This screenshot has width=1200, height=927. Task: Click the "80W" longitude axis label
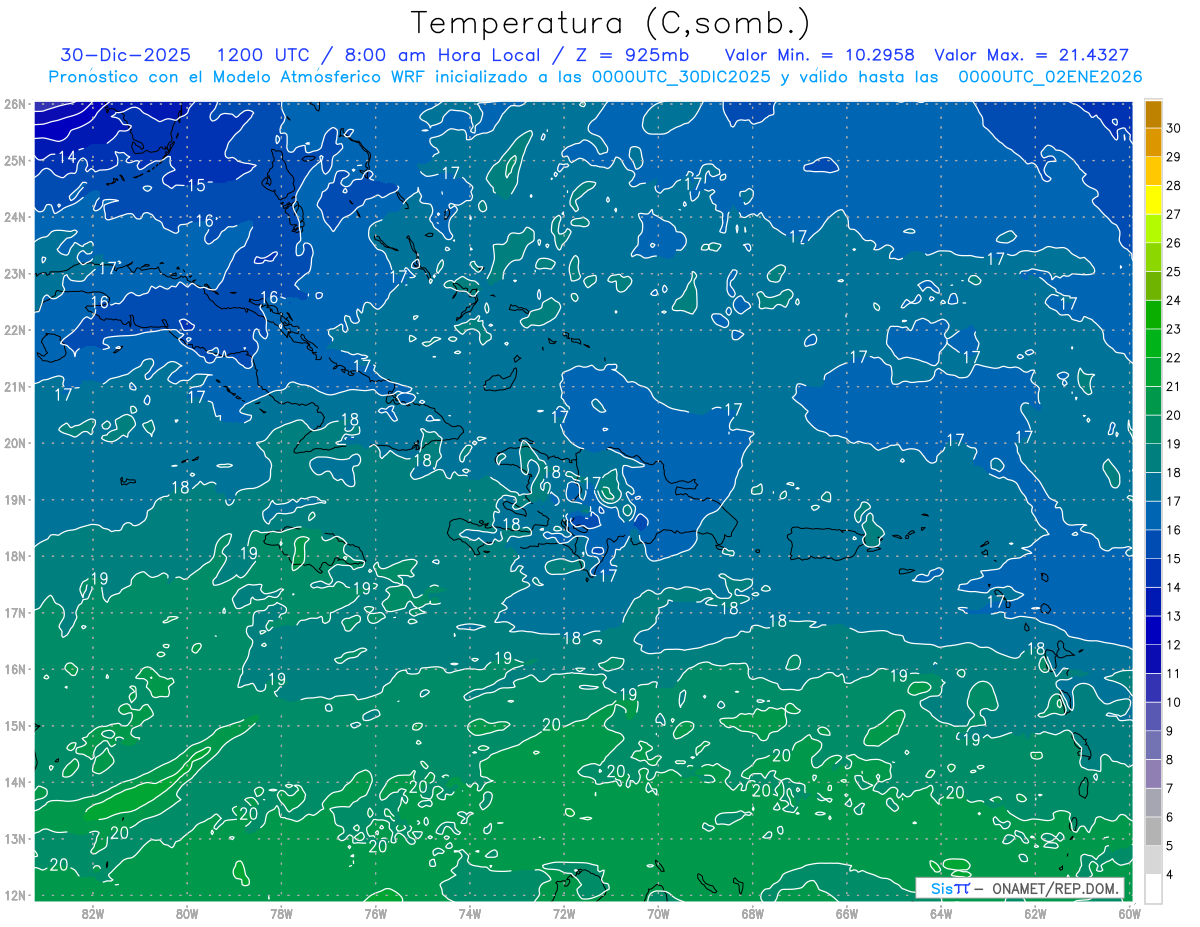pyautogui.click(x=187, y=913)
